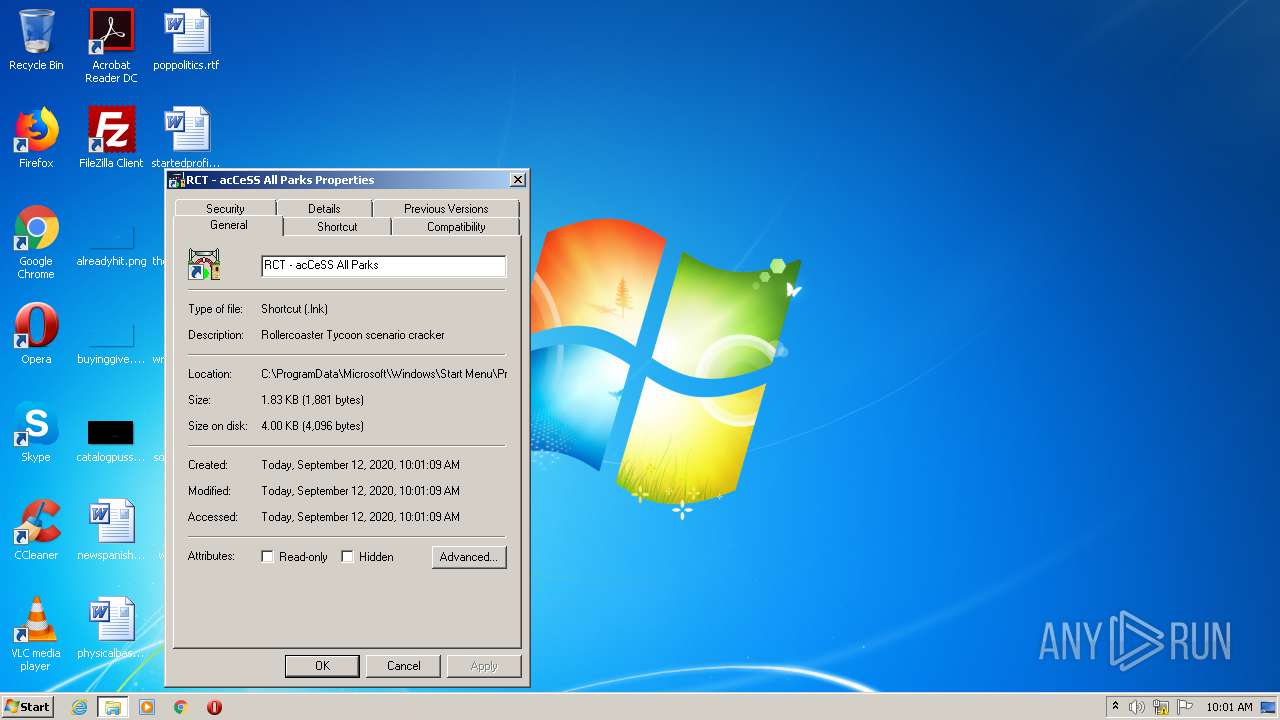Click the shortcut name field "RCT - acCeSS All Parks"

click(384, 266)
